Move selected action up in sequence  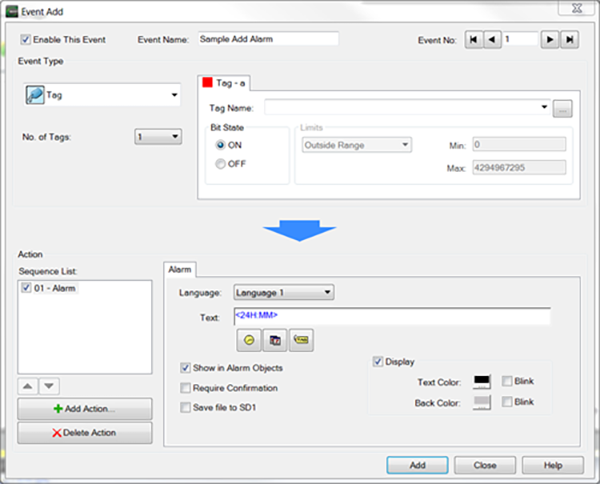[28, 386]
